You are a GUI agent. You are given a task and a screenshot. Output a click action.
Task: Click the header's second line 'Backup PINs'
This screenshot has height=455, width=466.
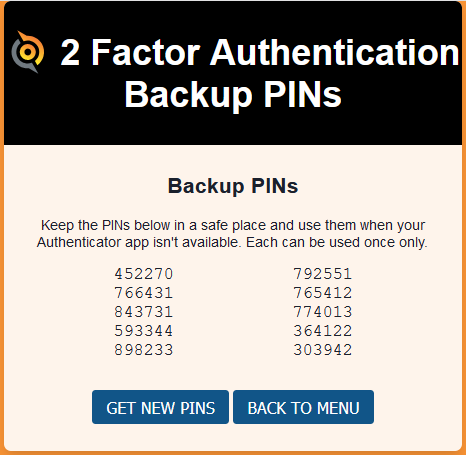(x=233, y=95)
